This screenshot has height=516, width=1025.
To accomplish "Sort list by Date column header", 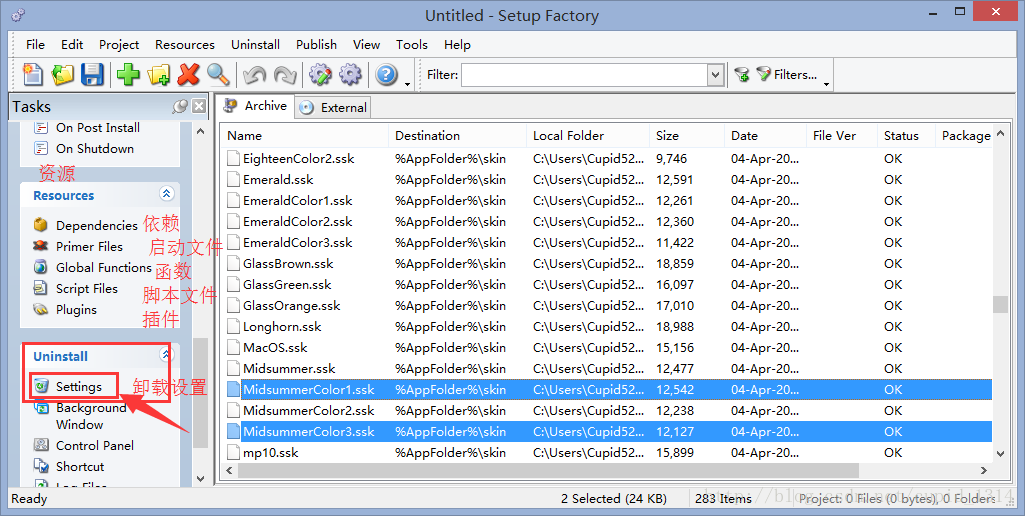I will [765, 136].
